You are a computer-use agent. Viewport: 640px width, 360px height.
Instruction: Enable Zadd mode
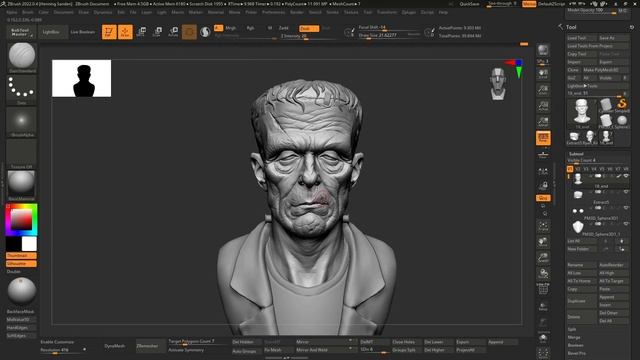point(284,28)
